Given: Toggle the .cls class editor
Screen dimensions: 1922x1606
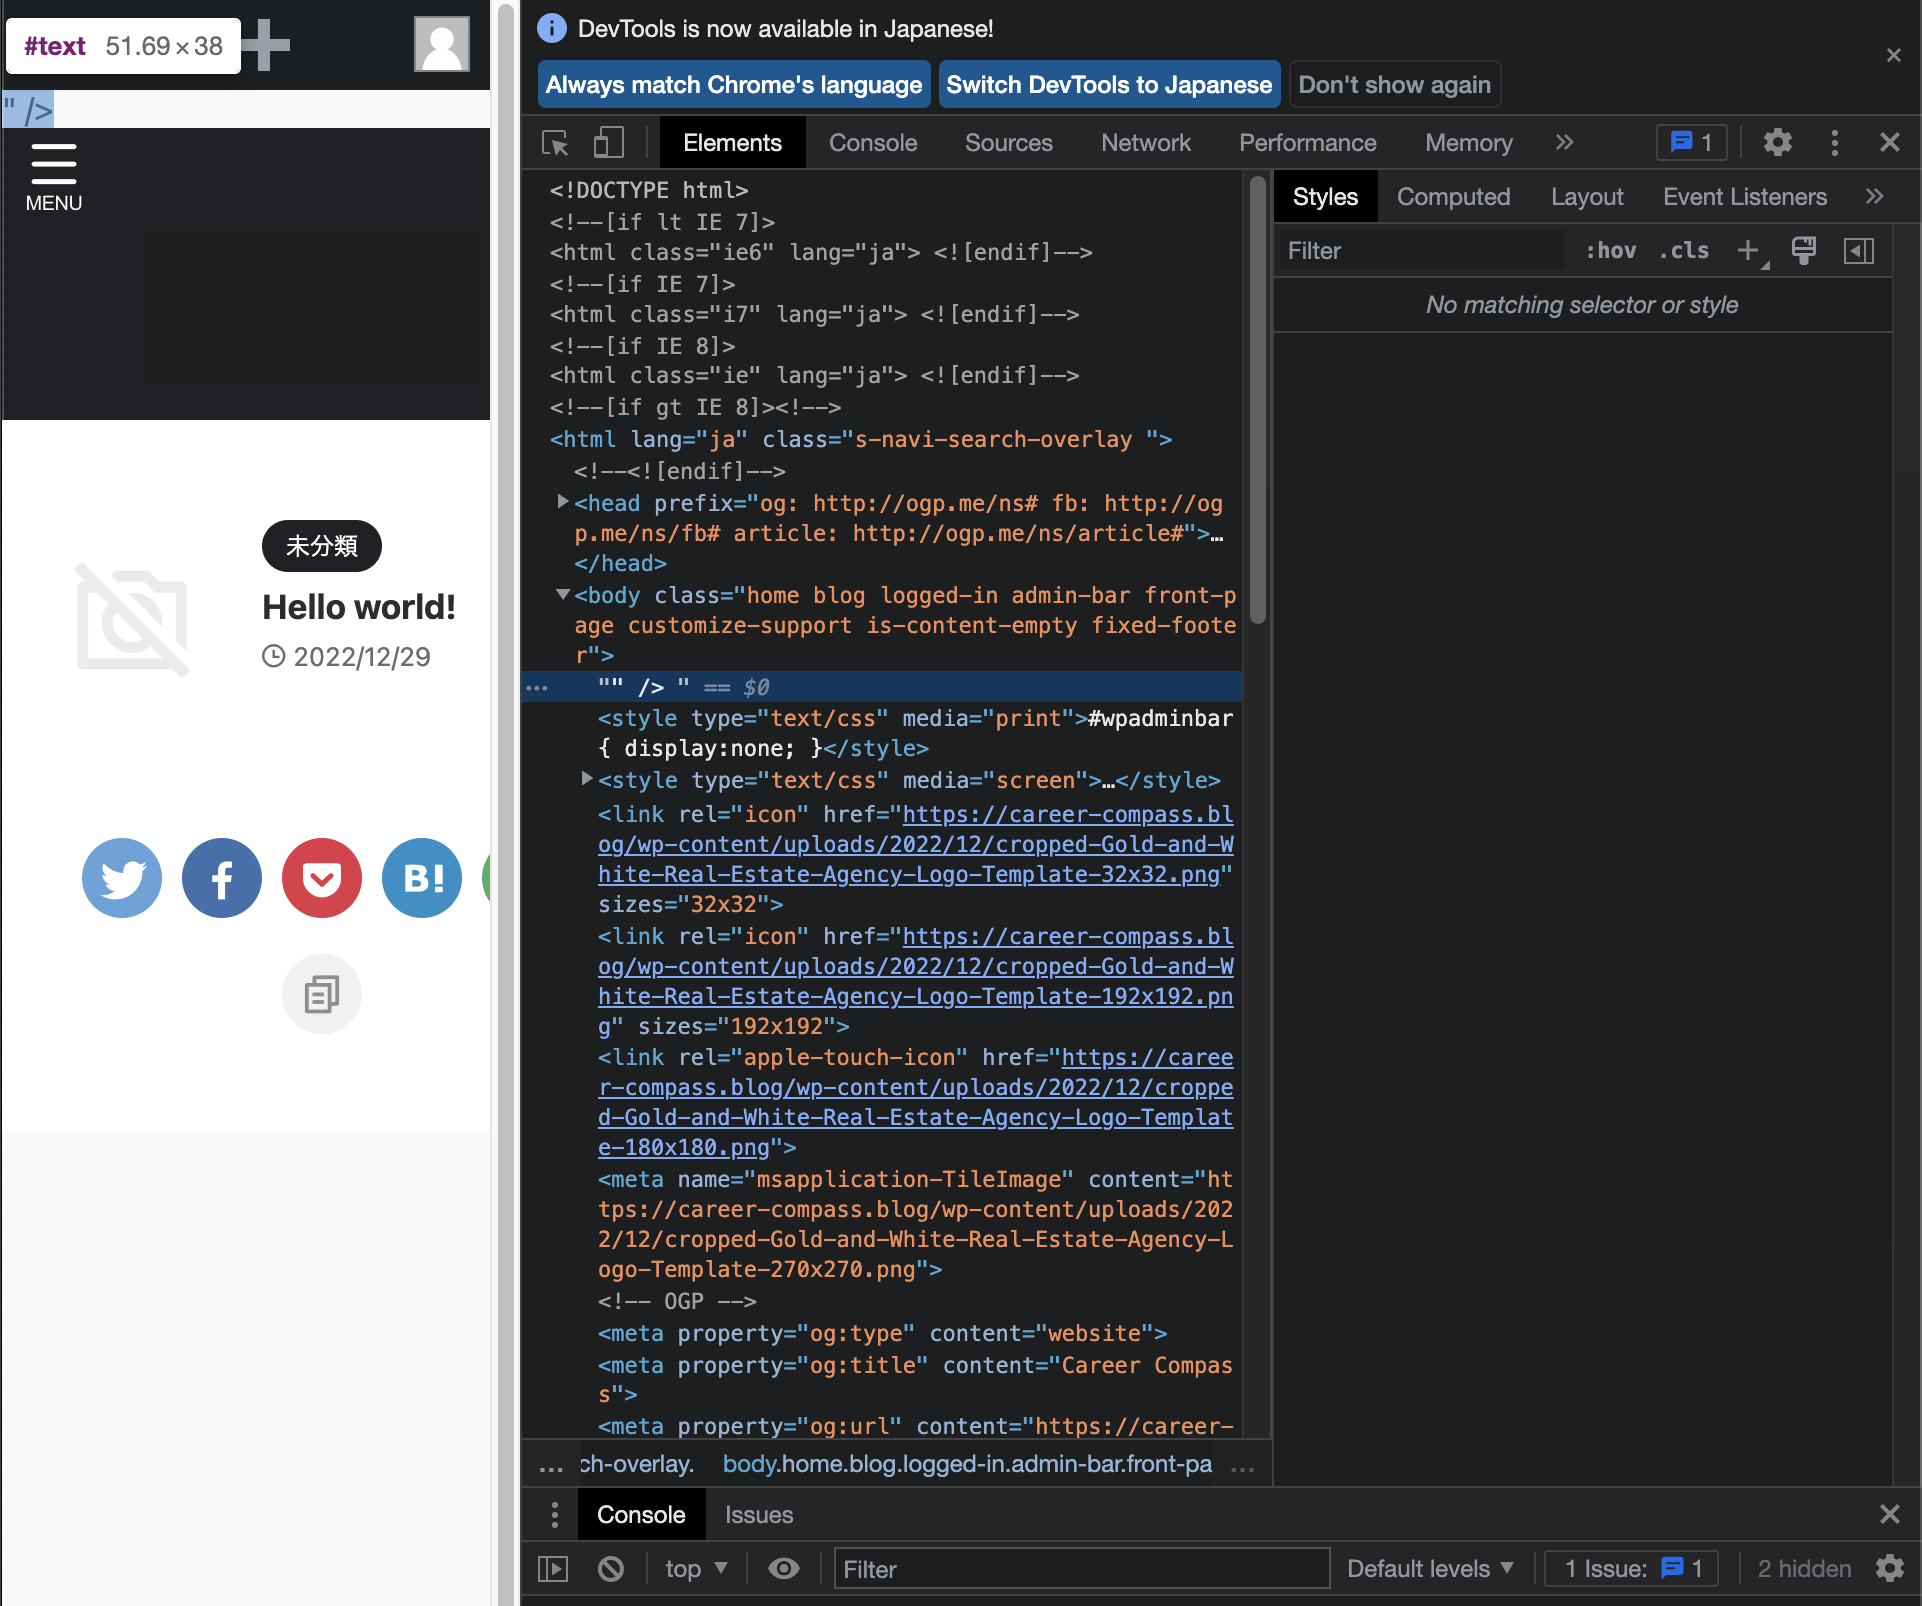Looking at the screenshot, I should [1684, 250].
